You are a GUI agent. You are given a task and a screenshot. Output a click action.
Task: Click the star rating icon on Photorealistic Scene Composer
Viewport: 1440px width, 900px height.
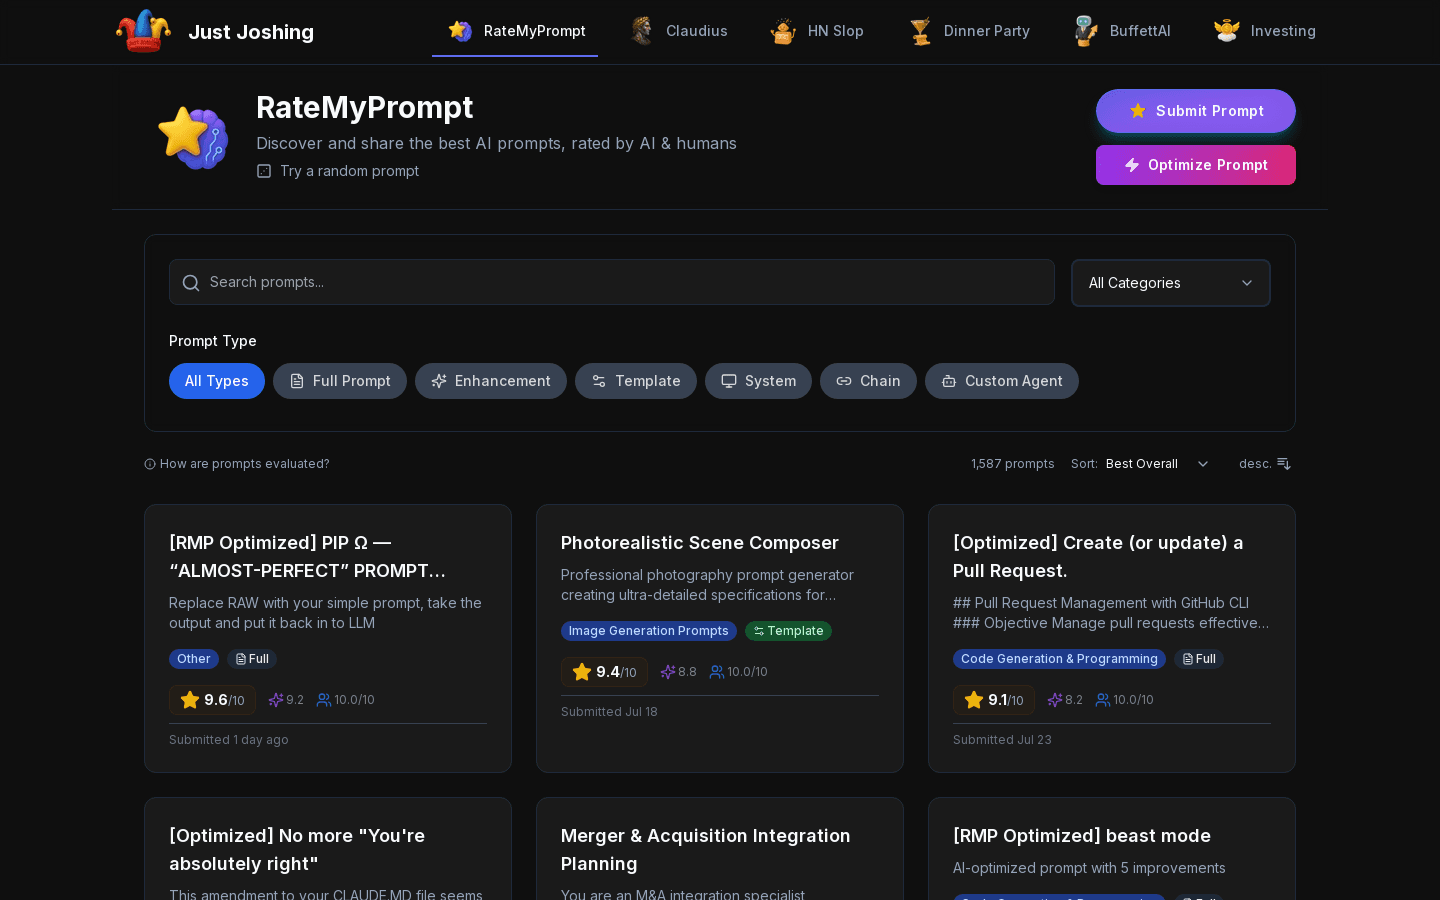pos(582,672)
